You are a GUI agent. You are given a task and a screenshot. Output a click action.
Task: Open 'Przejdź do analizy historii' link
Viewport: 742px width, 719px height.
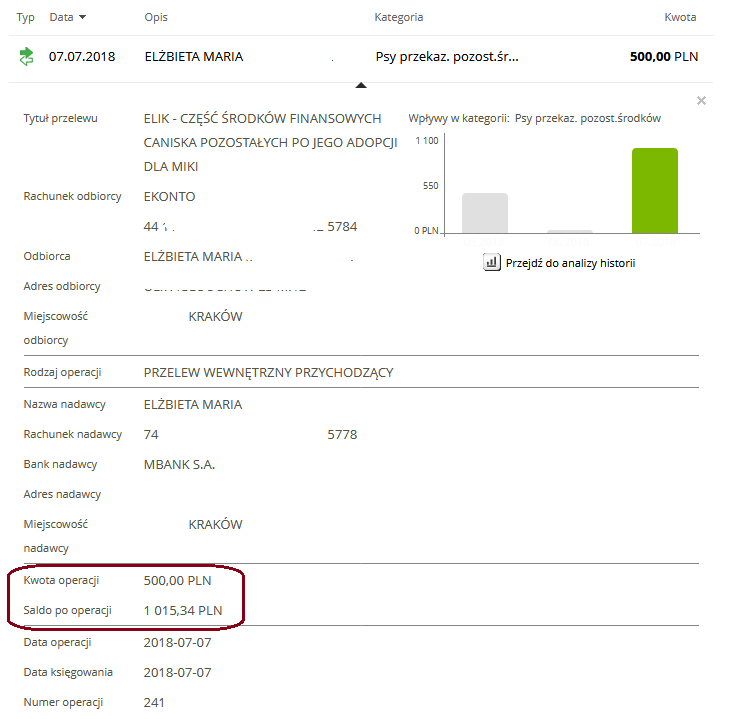click(569, 263)
